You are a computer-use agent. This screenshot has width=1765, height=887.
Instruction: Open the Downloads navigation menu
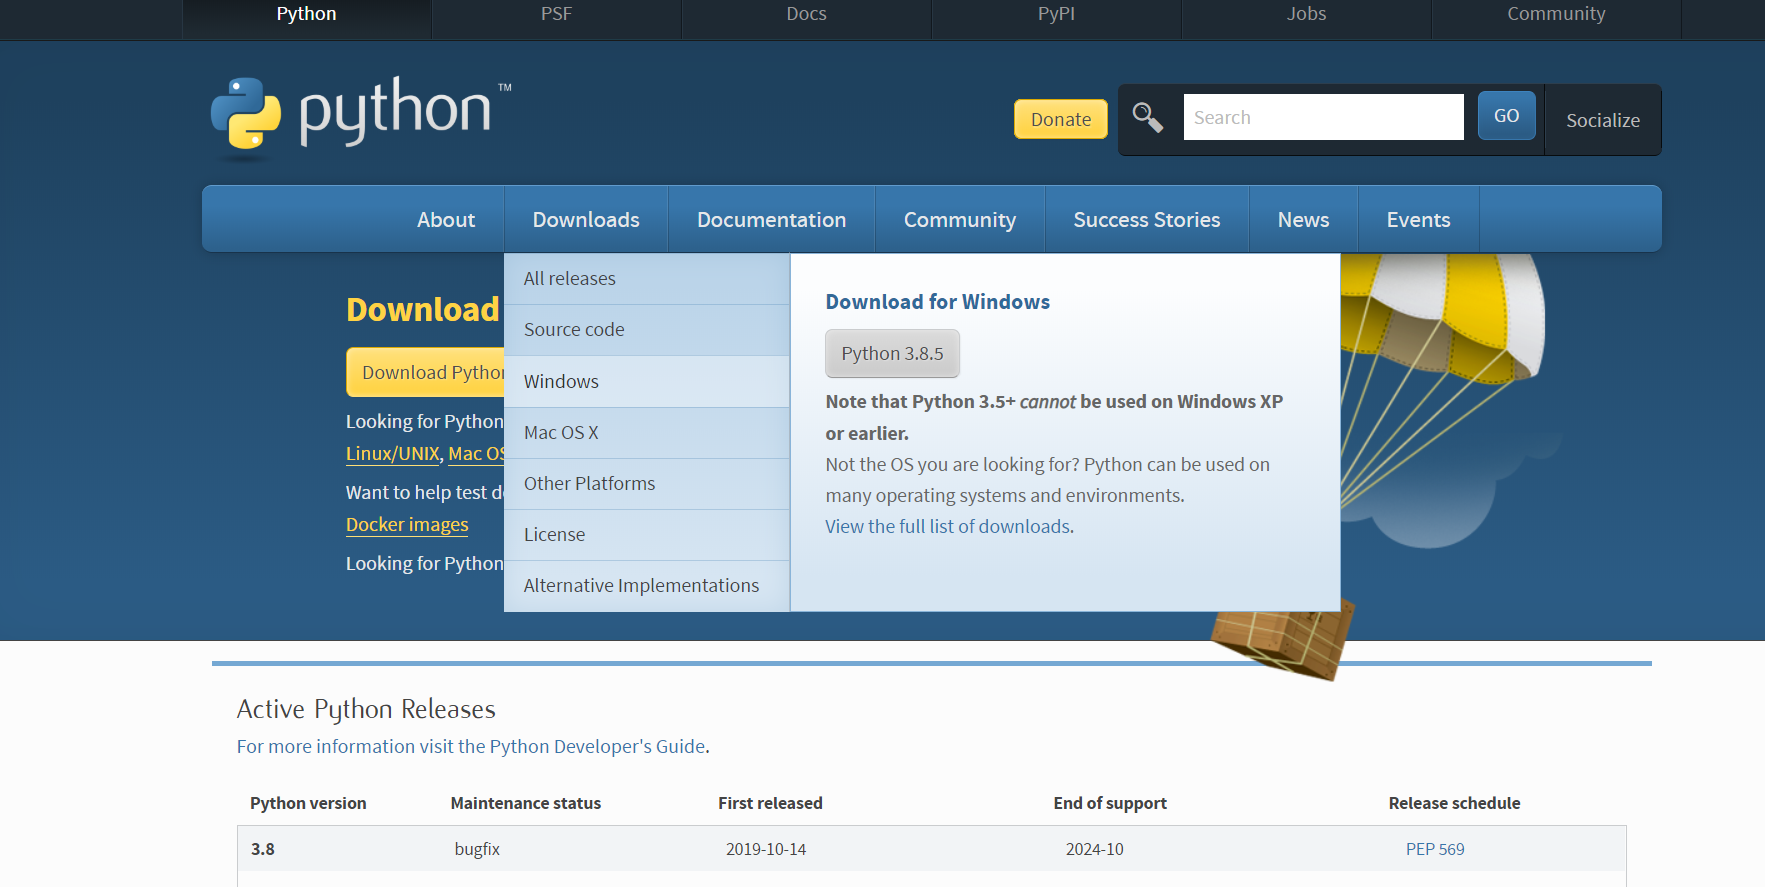tap(586, 219)
